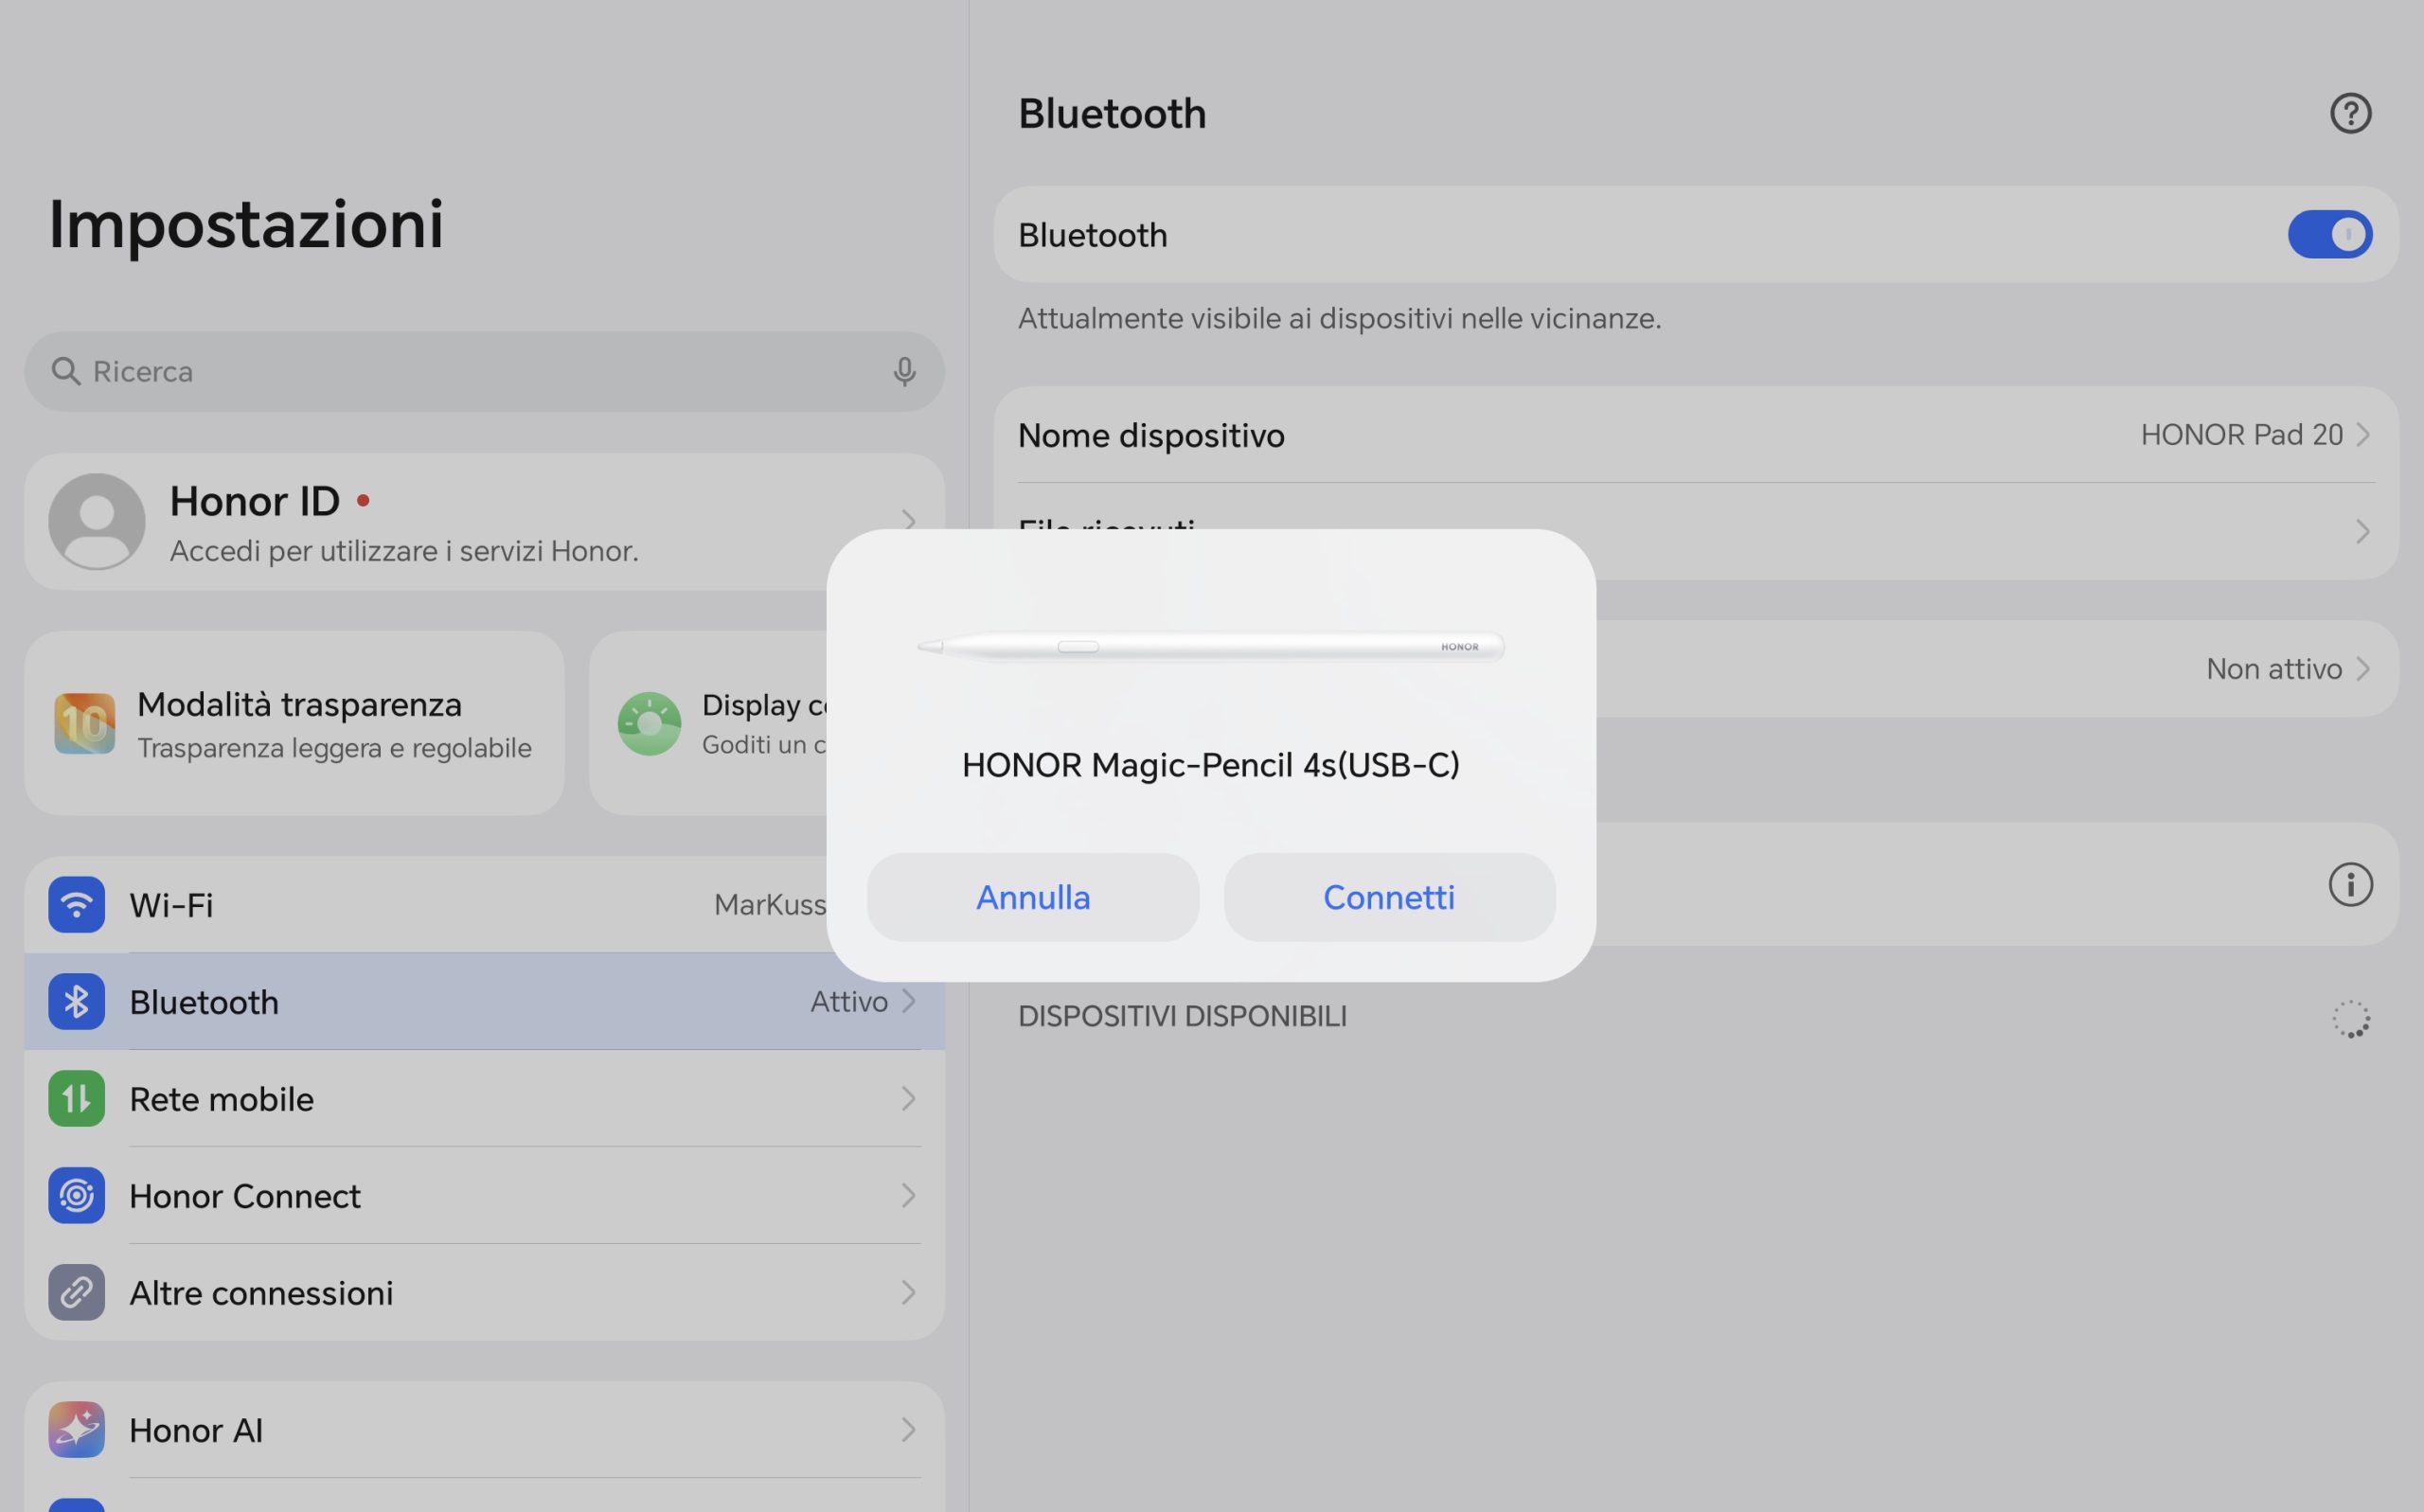Viewport: 2424px width, 1512px height.
Task: Expand Nome dispositivo HONOR Pad 20 chevron
Action: coord(2362,435)
